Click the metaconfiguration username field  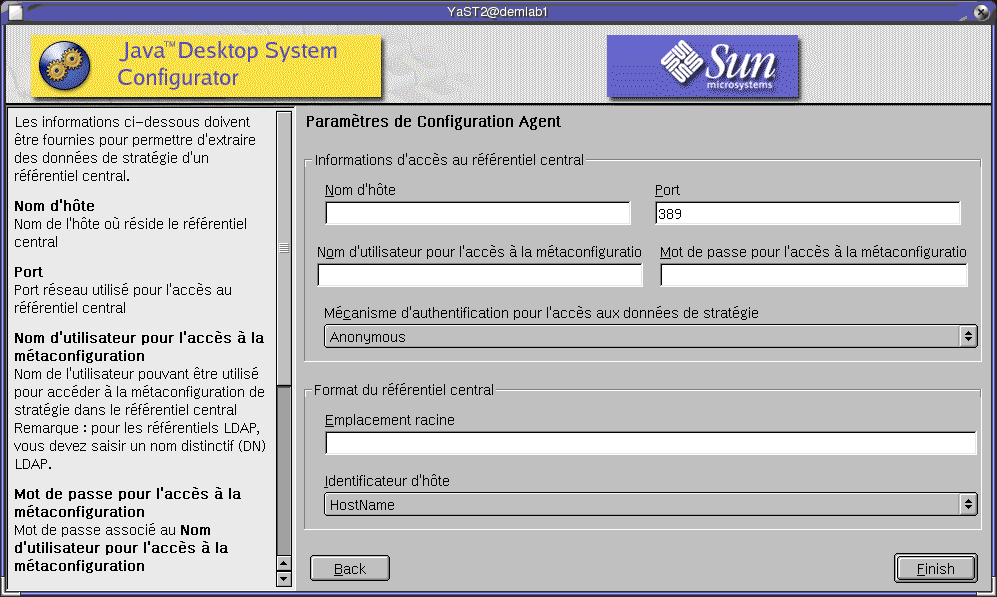click(x=477, y=274)
